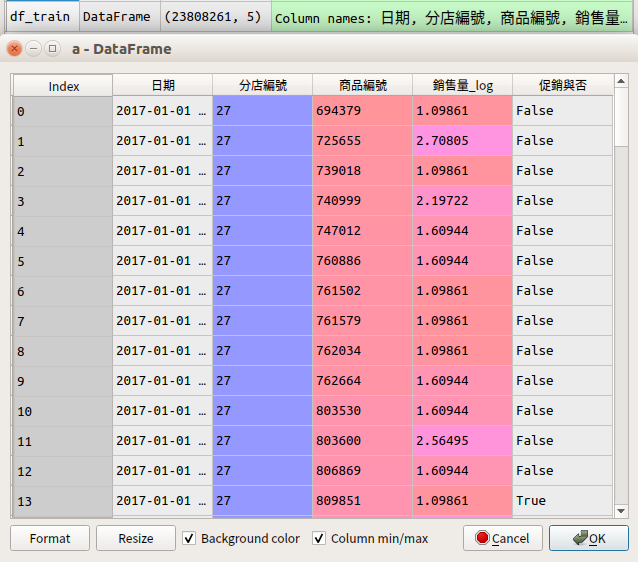Confirm with the OK button
The width and height of the screenshot is (638, 562).
(x=589, y=538)
